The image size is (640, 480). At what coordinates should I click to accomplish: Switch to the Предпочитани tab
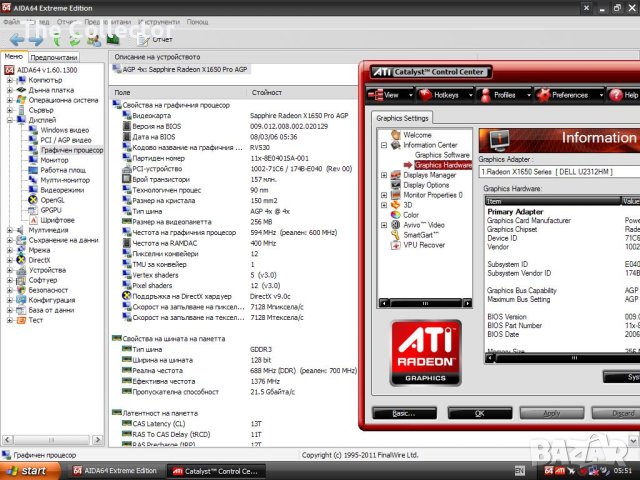tap(53, 58)
